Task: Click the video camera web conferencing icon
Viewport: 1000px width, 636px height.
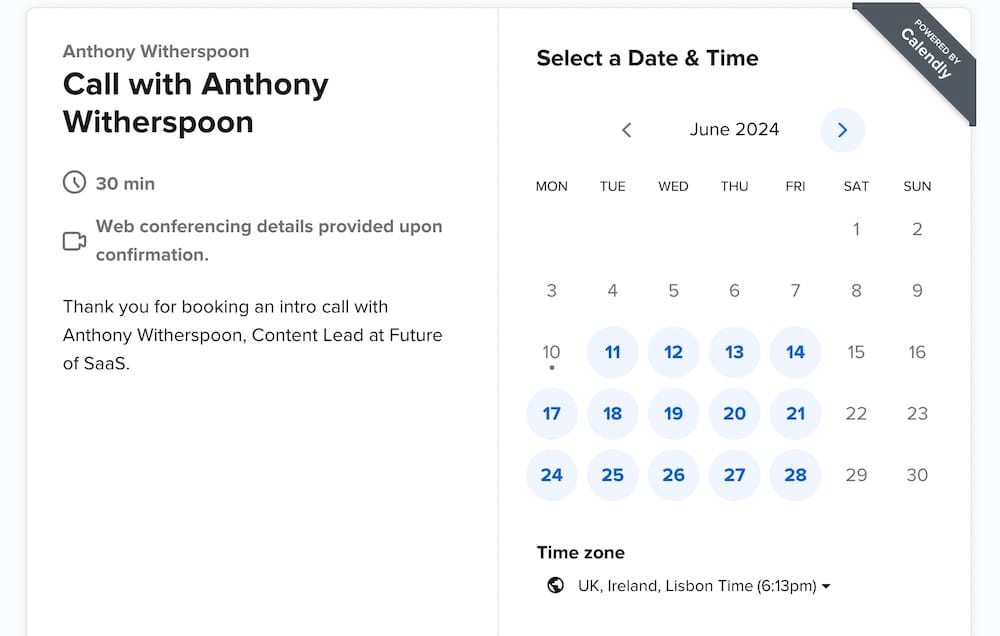Action: click(74, 240)
